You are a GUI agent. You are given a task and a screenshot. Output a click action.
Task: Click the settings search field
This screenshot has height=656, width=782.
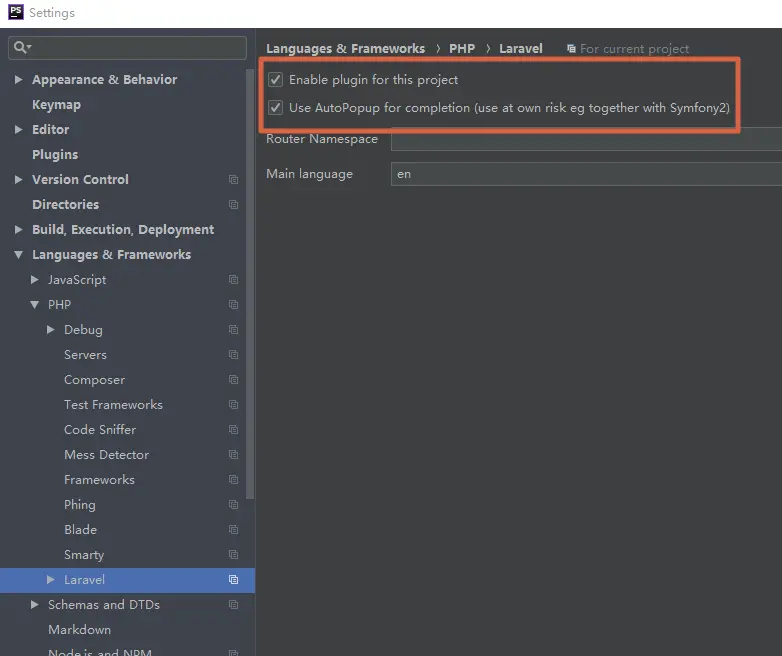coord(127,48)
